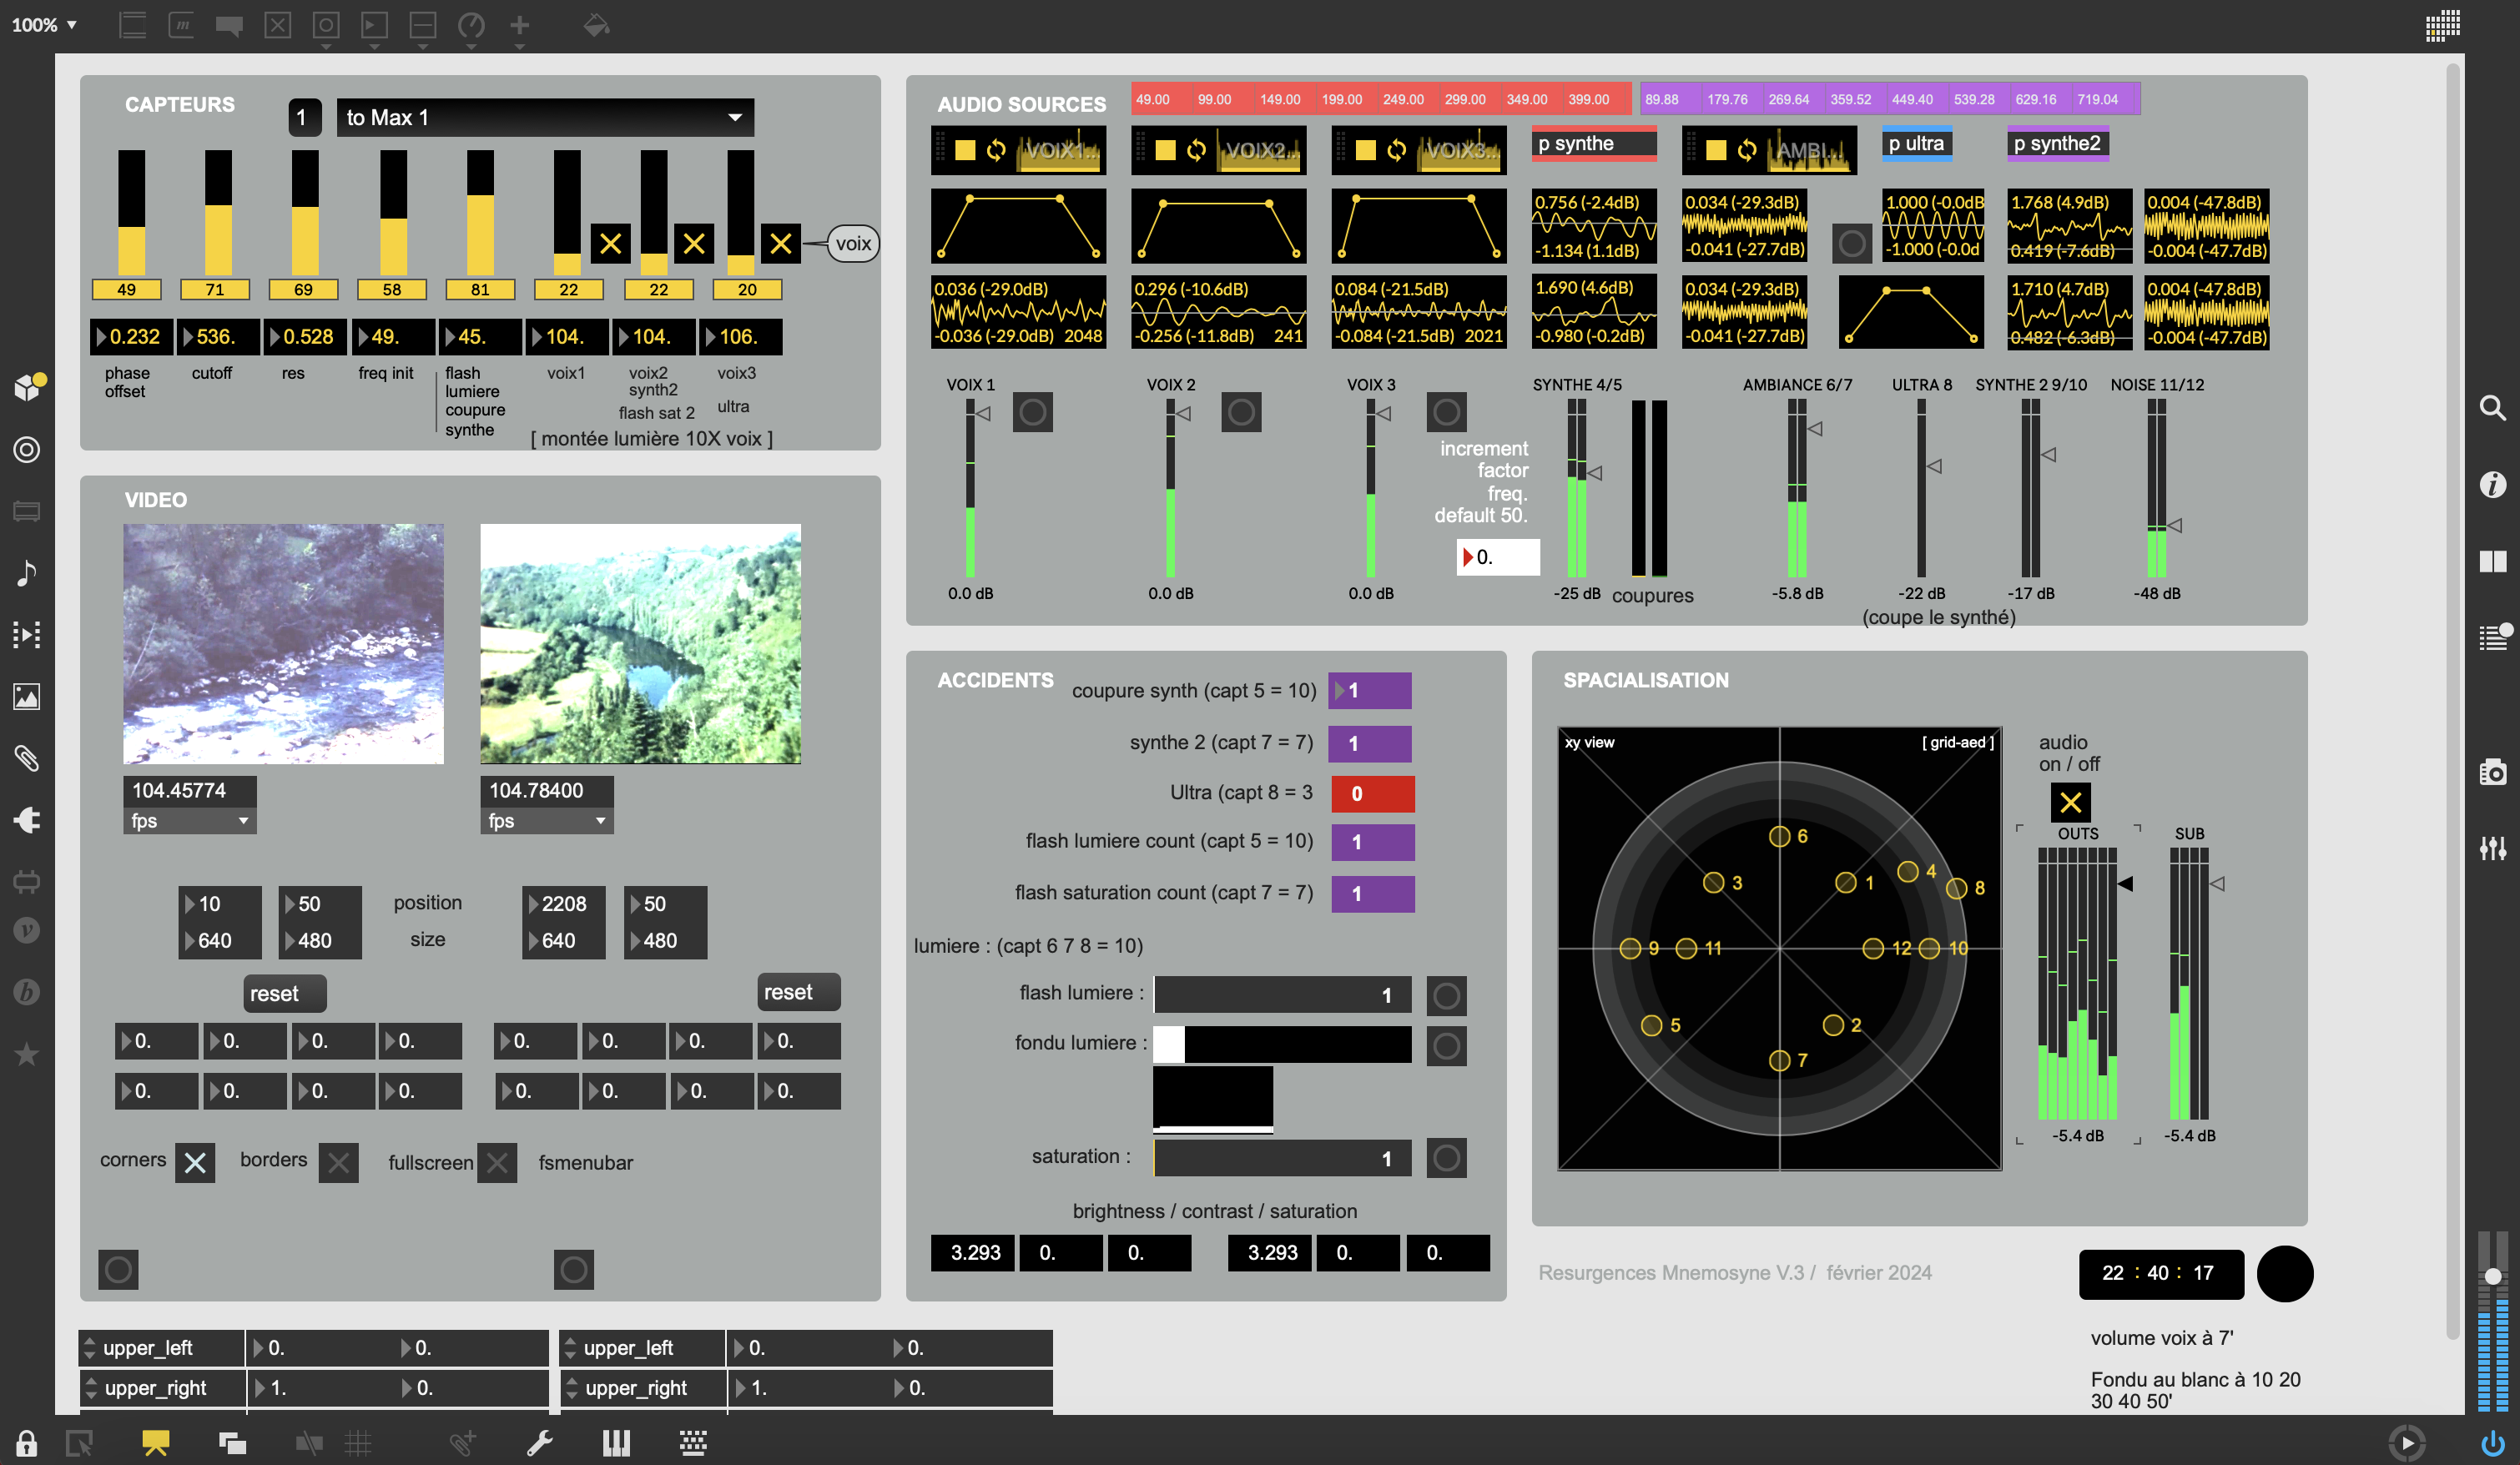Open the 'to Max 1' dropdown
This screenshot has height=1465, width=2520.
tap(545, 117)
